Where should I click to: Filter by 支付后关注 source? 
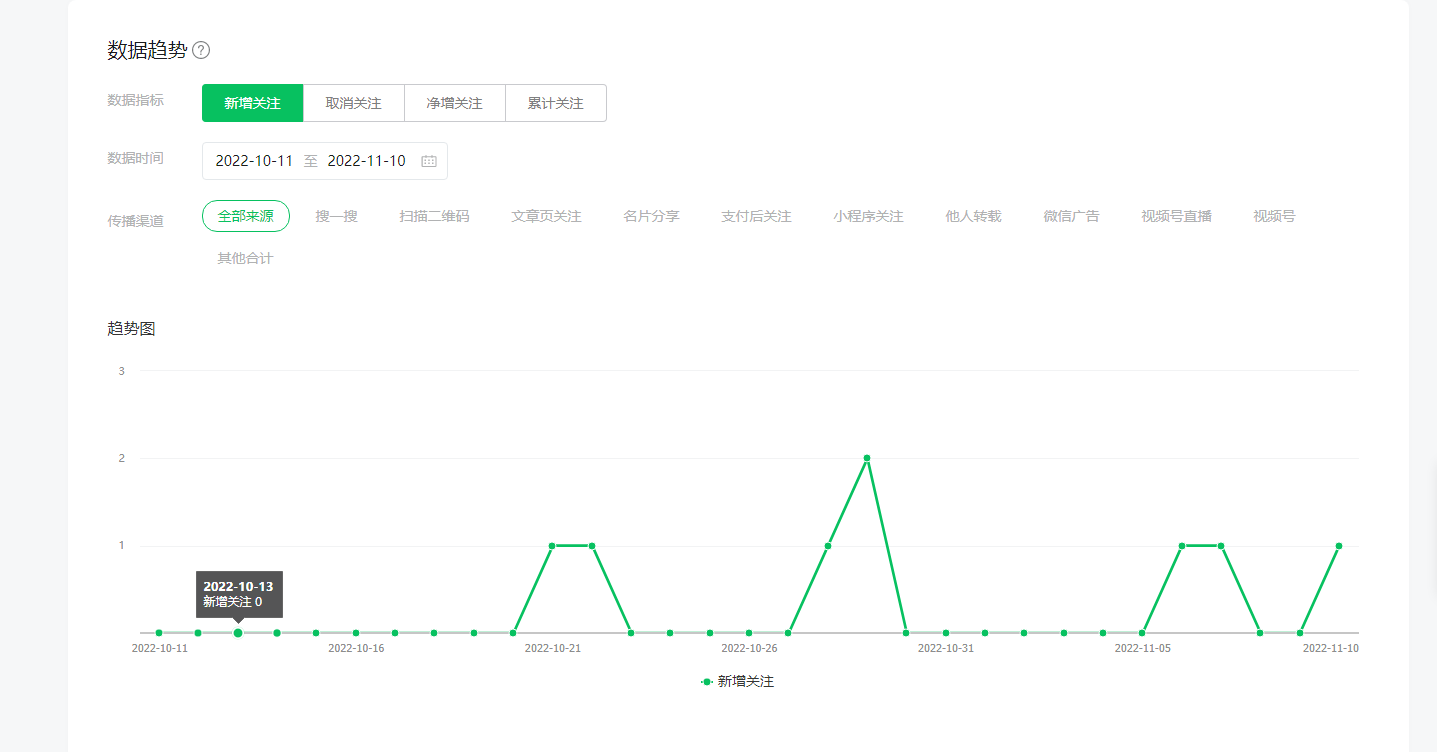tap(756, 216)
